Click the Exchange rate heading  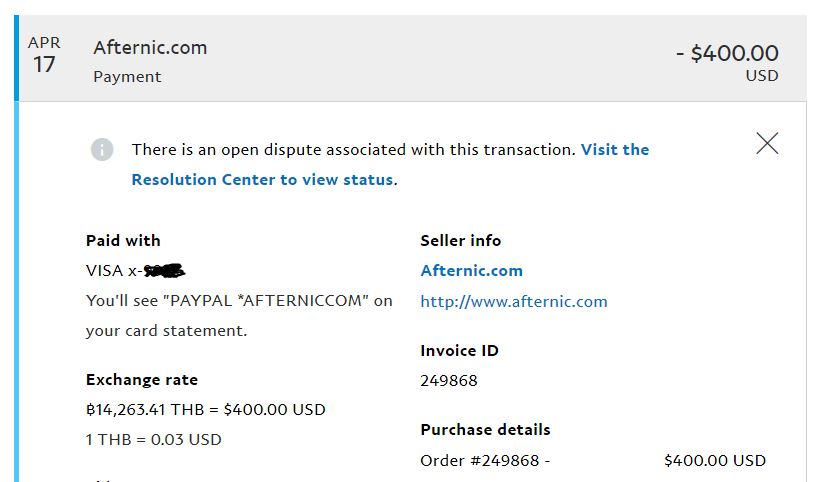click(x=142, y=380)
